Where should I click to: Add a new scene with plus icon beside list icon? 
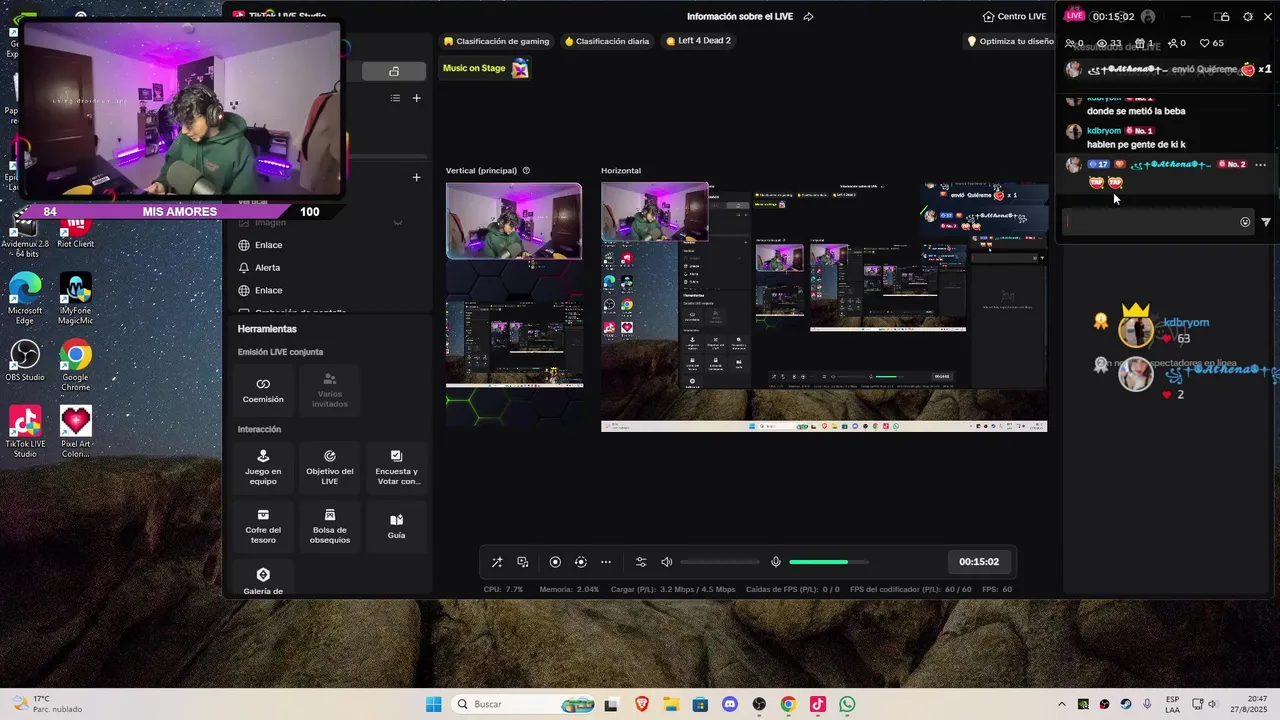(417, 98)
